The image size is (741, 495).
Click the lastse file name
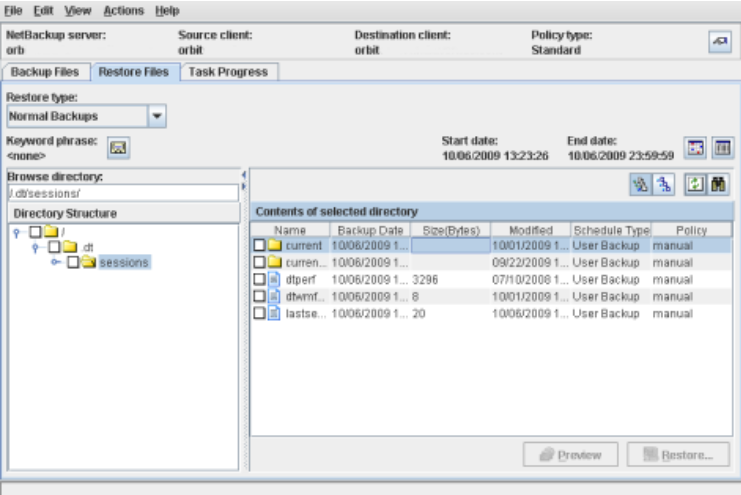[x=306, y=313]
